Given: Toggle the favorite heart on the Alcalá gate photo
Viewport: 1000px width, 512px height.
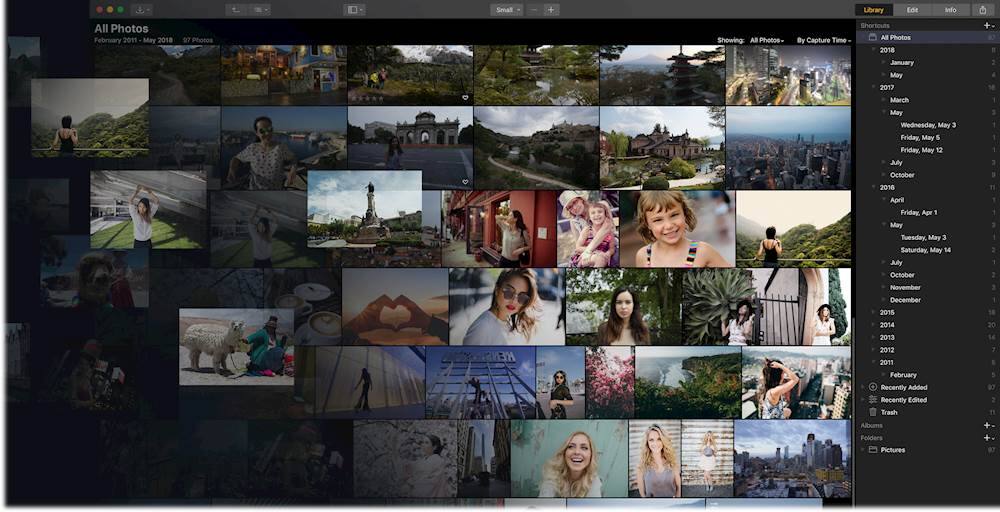Looking at the screenshot, I should [465, 182].
